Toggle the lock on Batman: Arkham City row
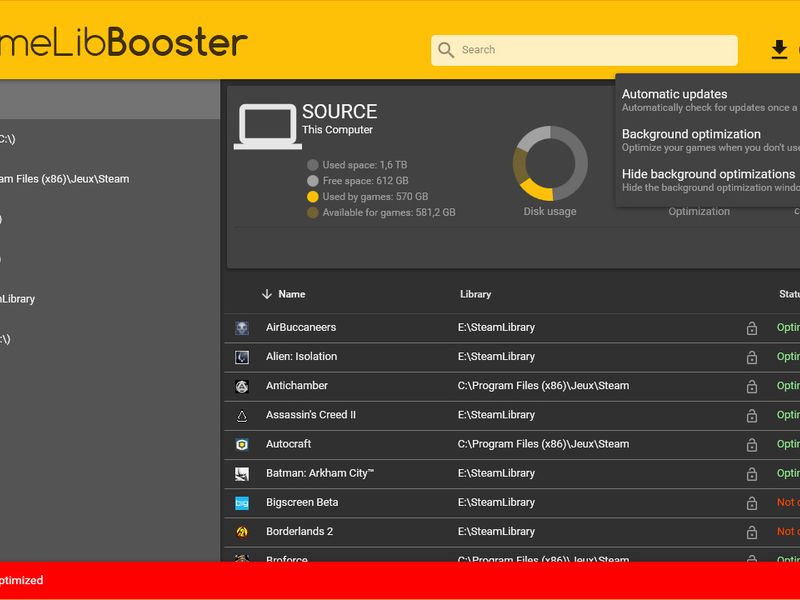 (752, 474)
